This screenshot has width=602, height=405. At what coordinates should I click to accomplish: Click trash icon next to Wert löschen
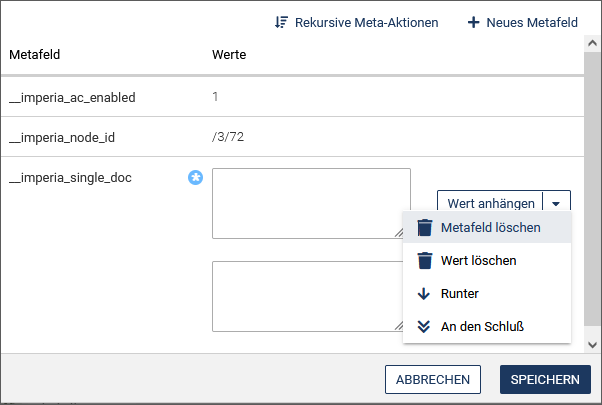425,260
